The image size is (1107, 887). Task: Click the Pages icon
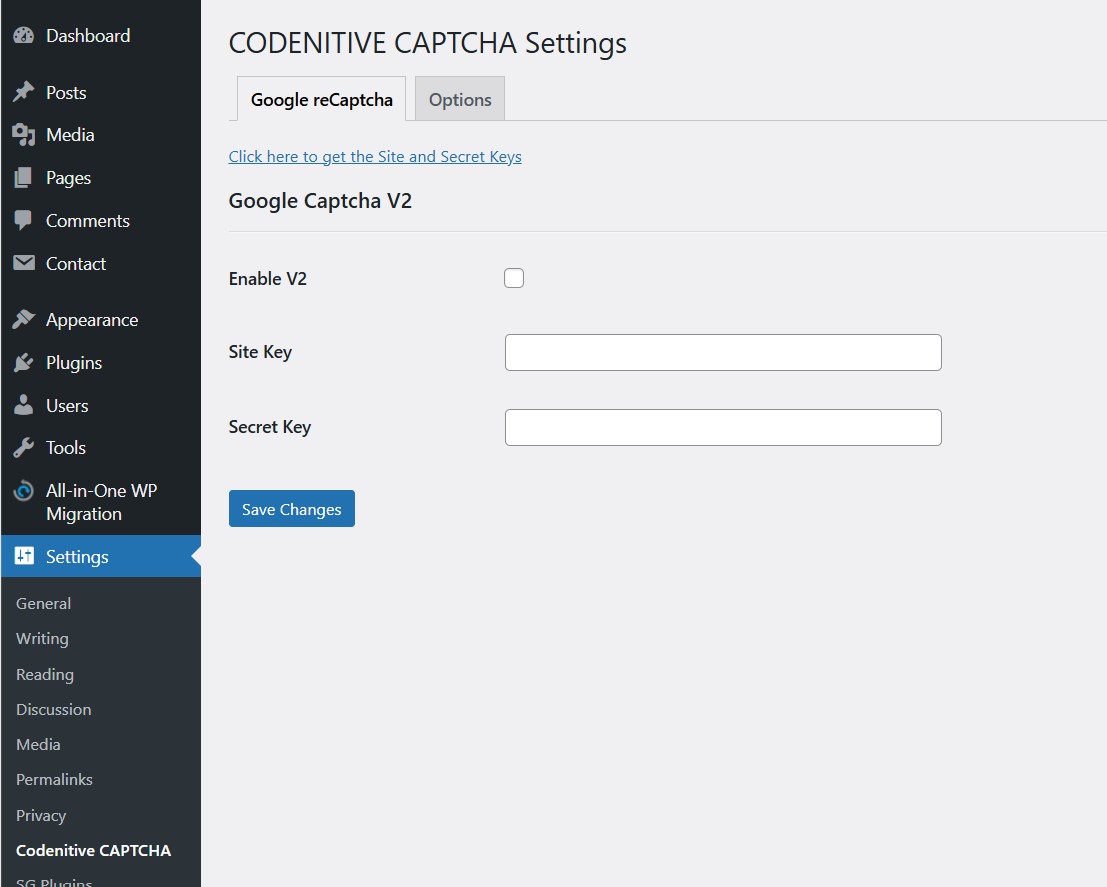point(23,177)
